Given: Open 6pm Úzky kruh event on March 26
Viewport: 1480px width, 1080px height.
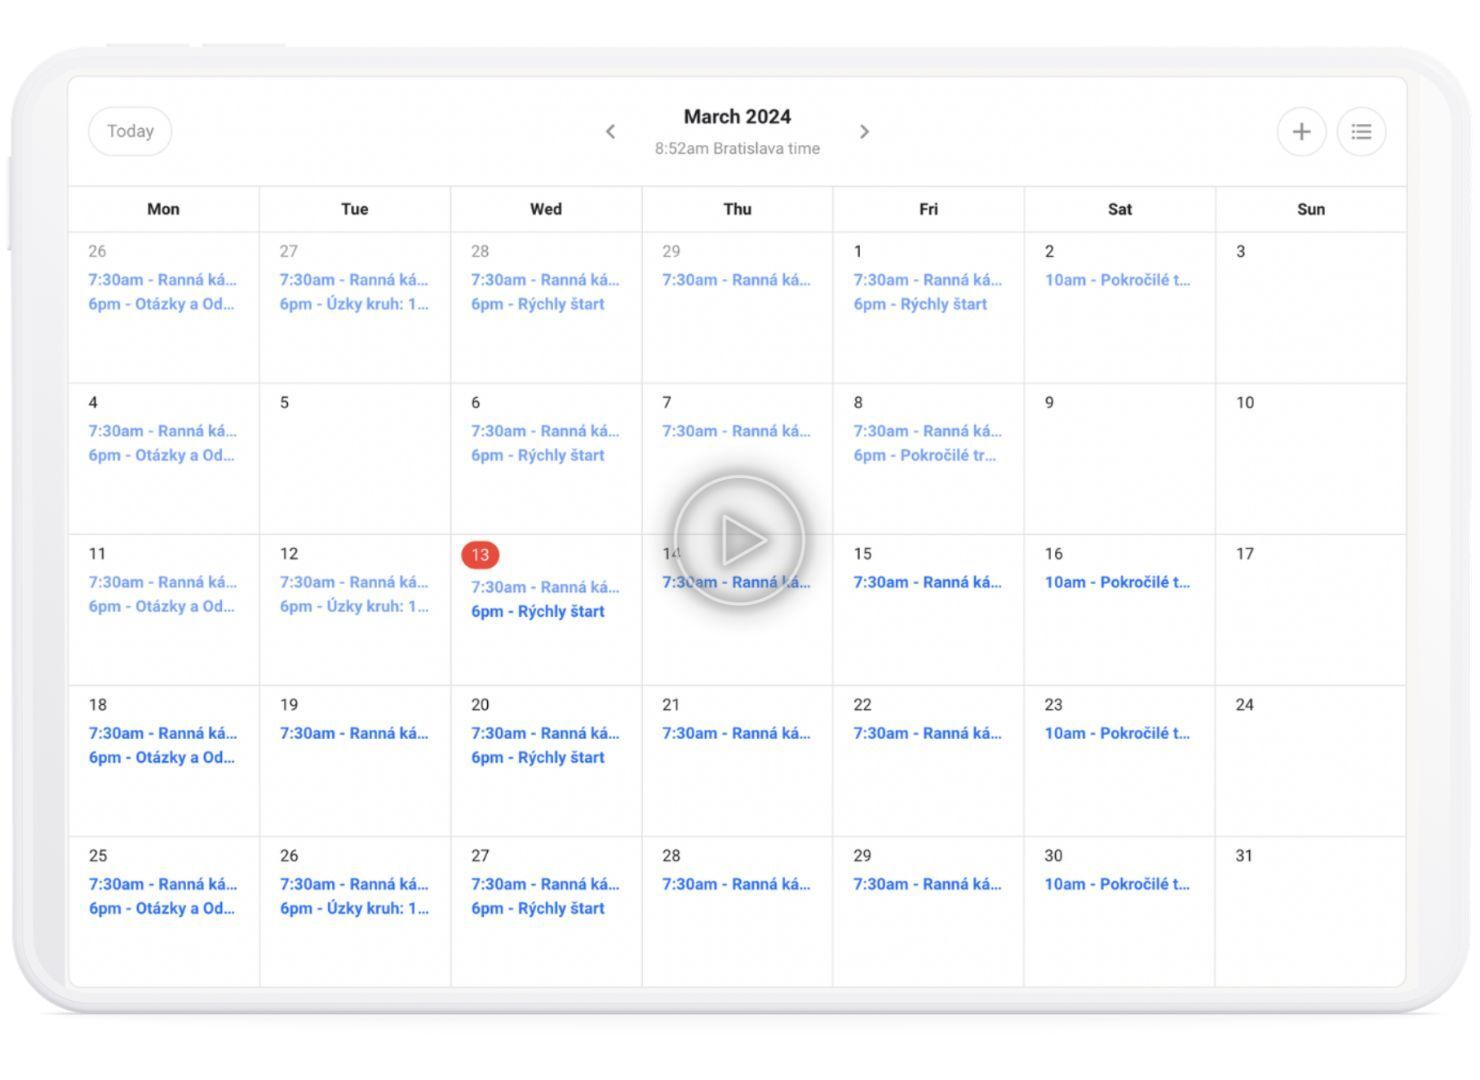Looking at the screenshot, I should pos(354,908).
